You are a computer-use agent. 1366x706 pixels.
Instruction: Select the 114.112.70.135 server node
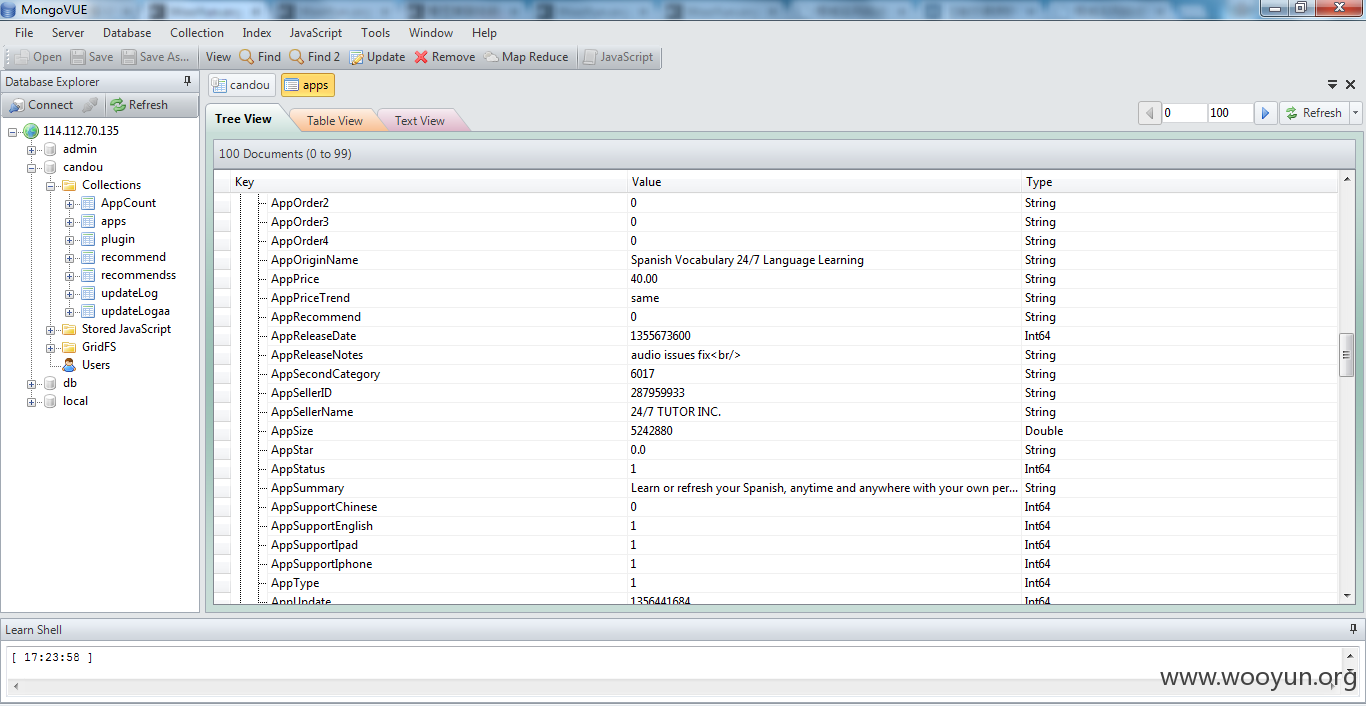tap(81, 131)
